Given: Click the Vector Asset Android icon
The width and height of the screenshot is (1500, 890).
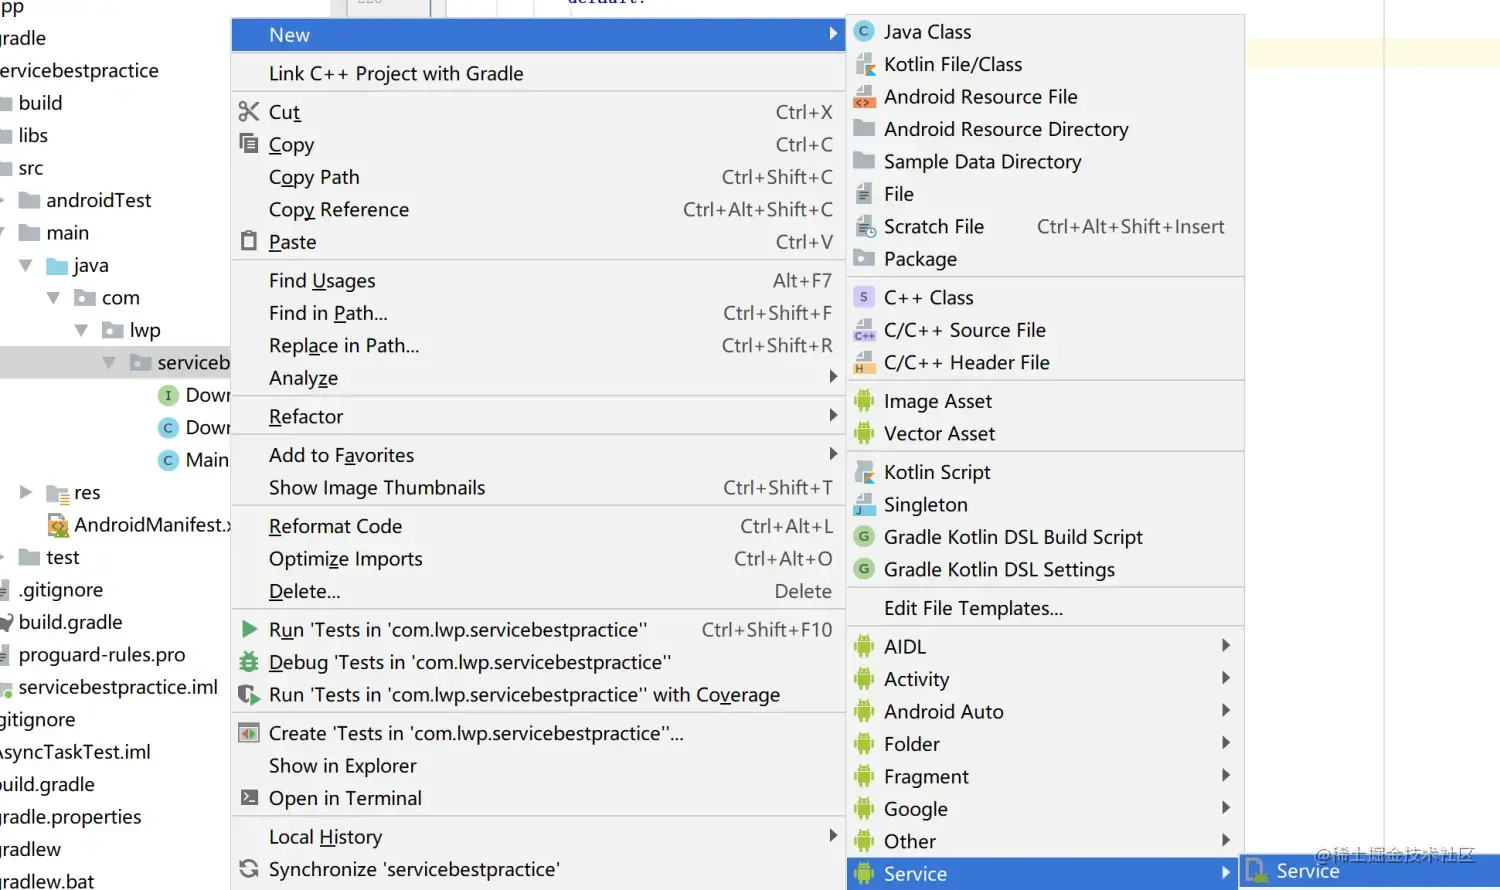Looking at the screenshot, I should [x=864, y=433].
